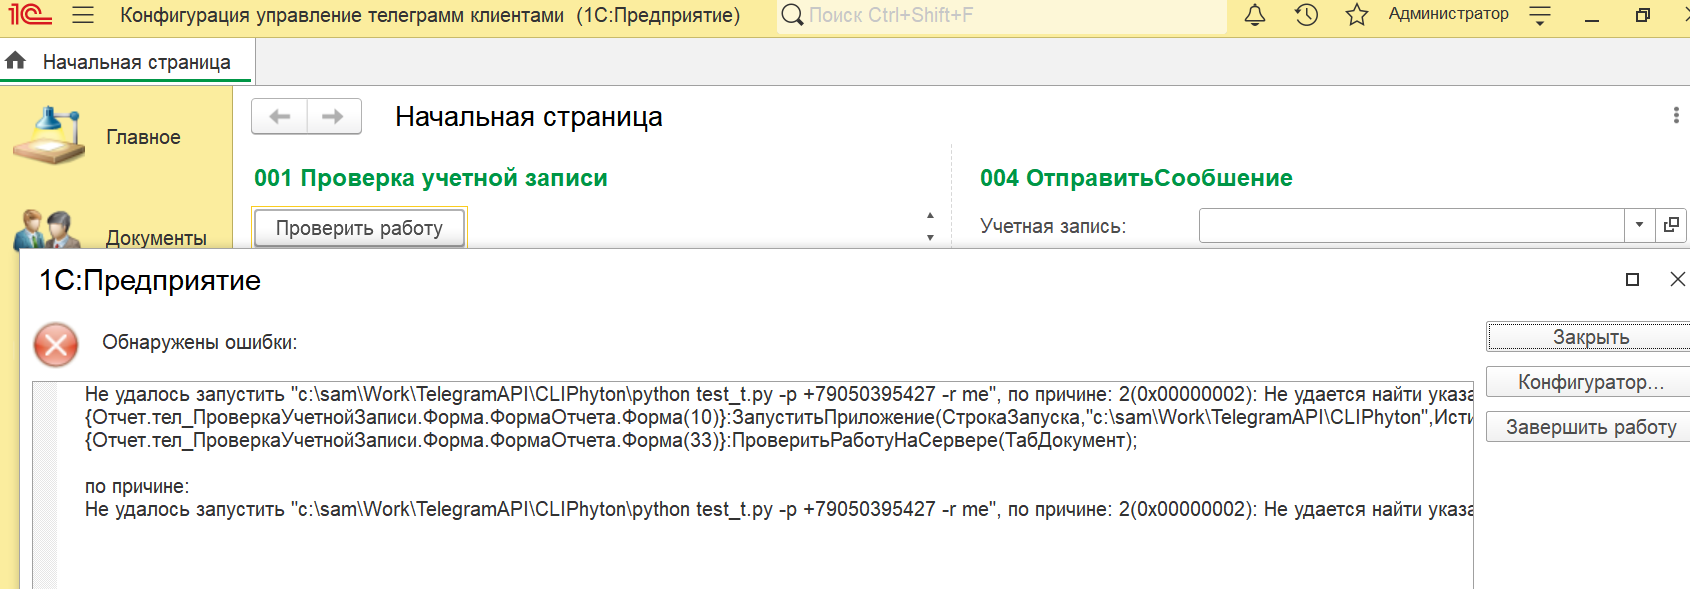The image size is (1690, 589).
Task: Click the Конфигуратор... button
Action: point(1590,382)
